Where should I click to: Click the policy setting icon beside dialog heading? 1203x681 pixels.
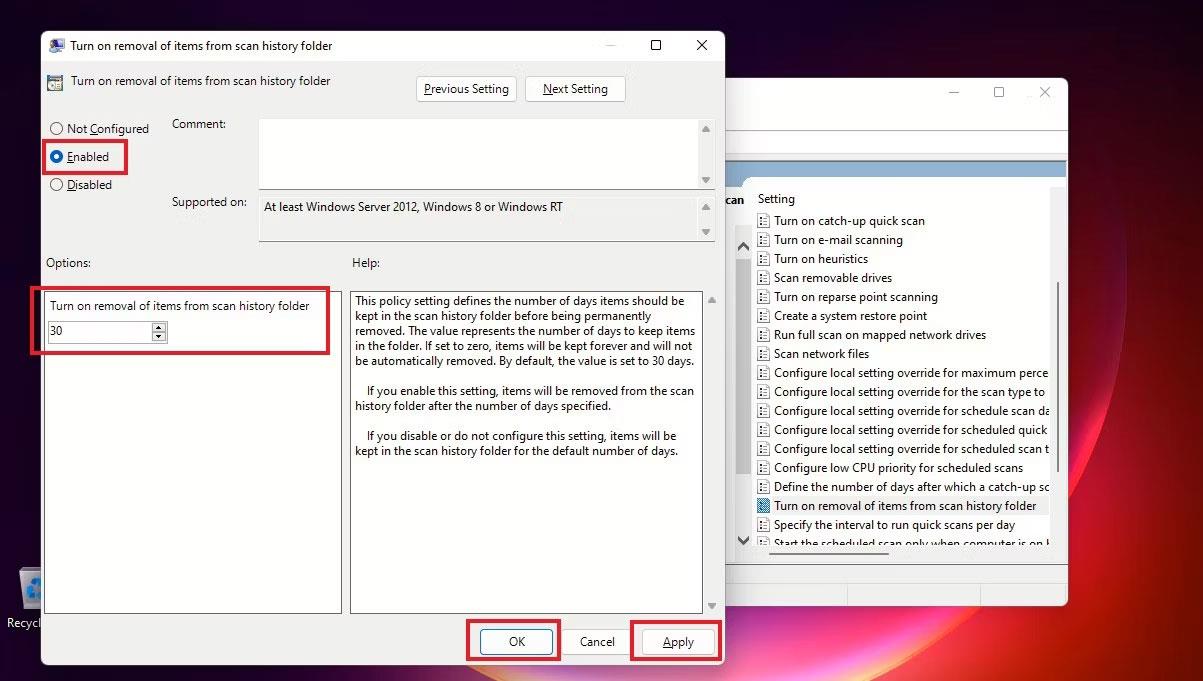[56, 83]
